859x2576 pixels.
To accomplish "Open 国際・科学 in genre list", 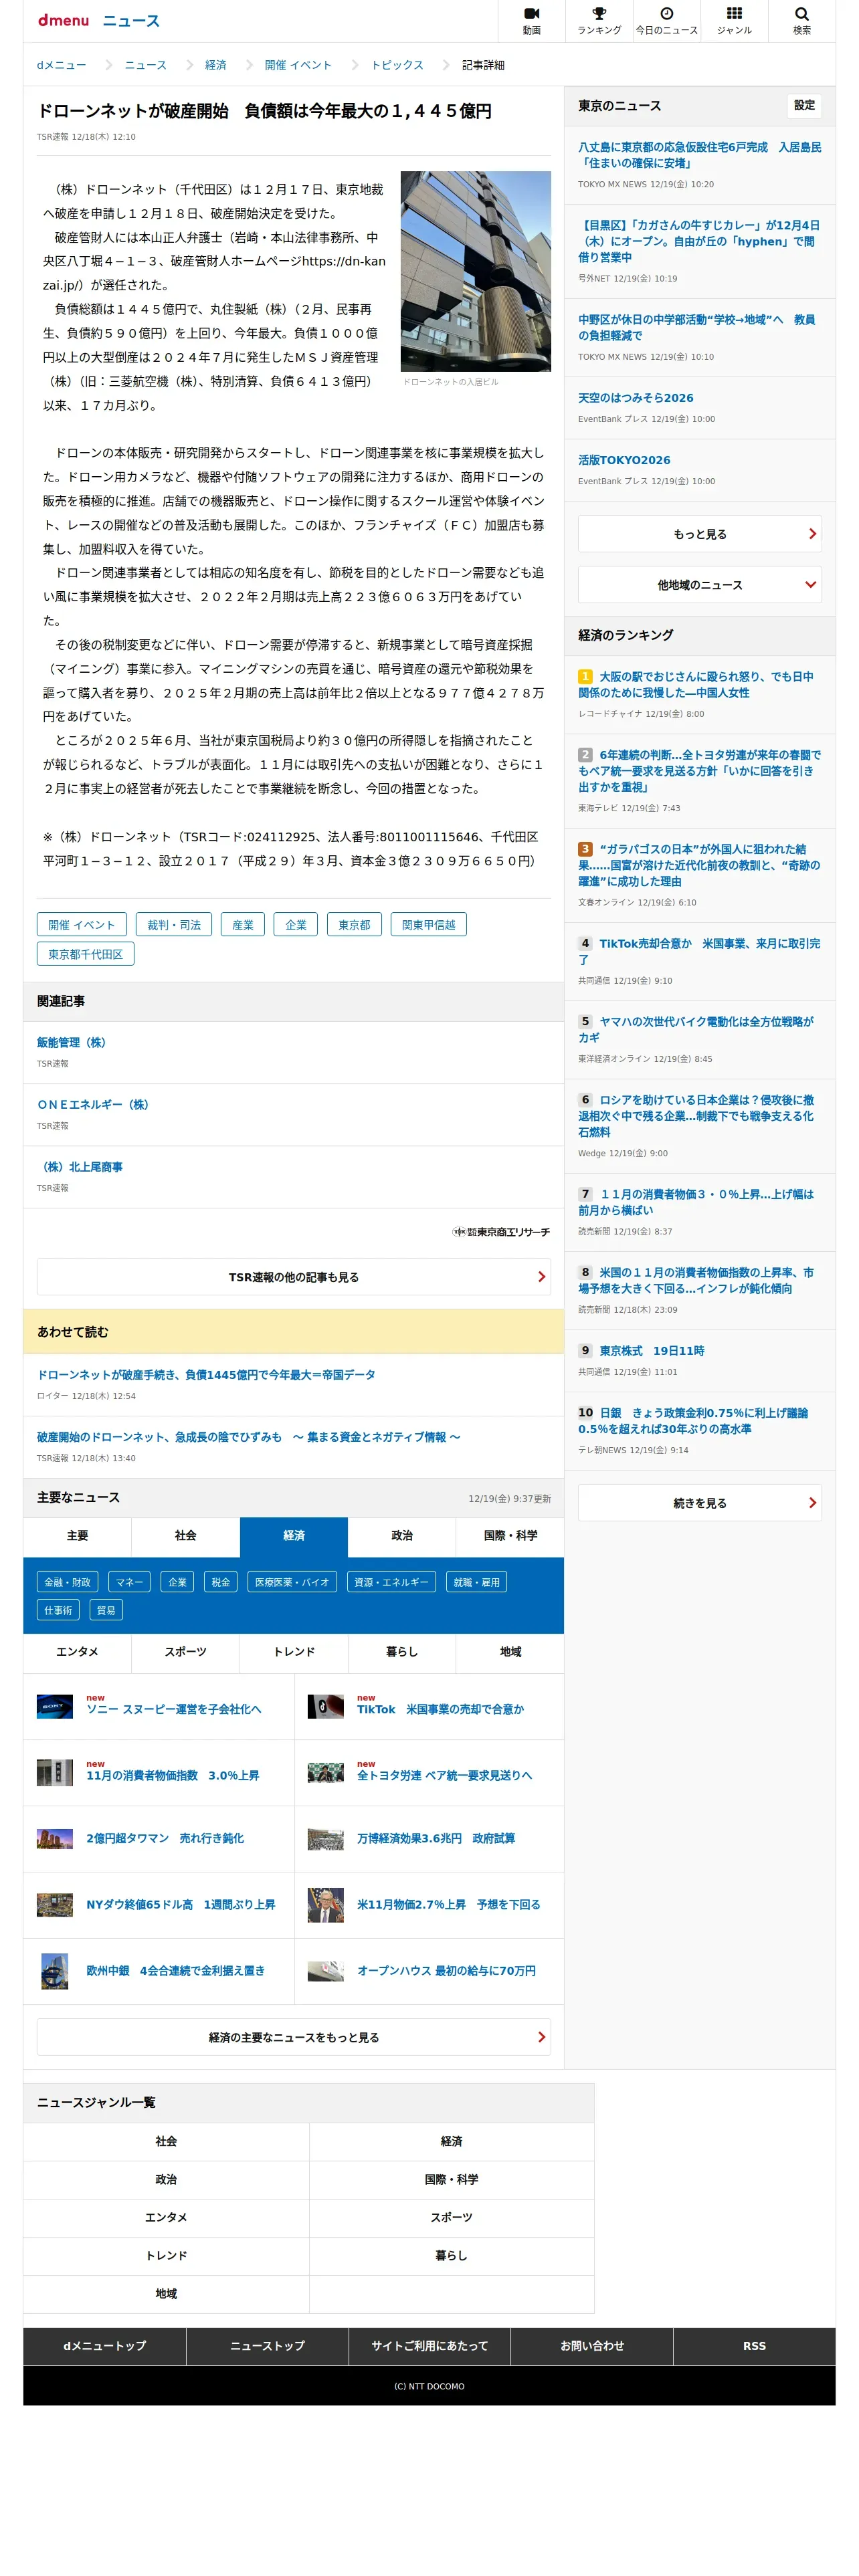I will click(451, 2179).
